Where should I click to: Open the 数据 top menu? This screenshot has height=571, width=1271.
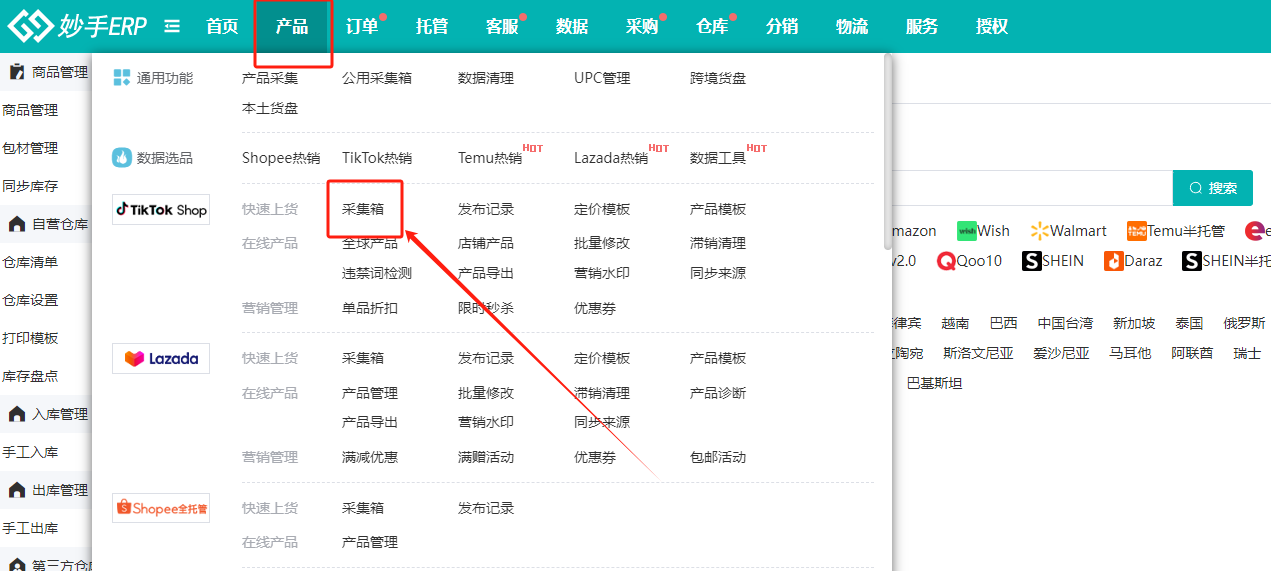point(572,27)
